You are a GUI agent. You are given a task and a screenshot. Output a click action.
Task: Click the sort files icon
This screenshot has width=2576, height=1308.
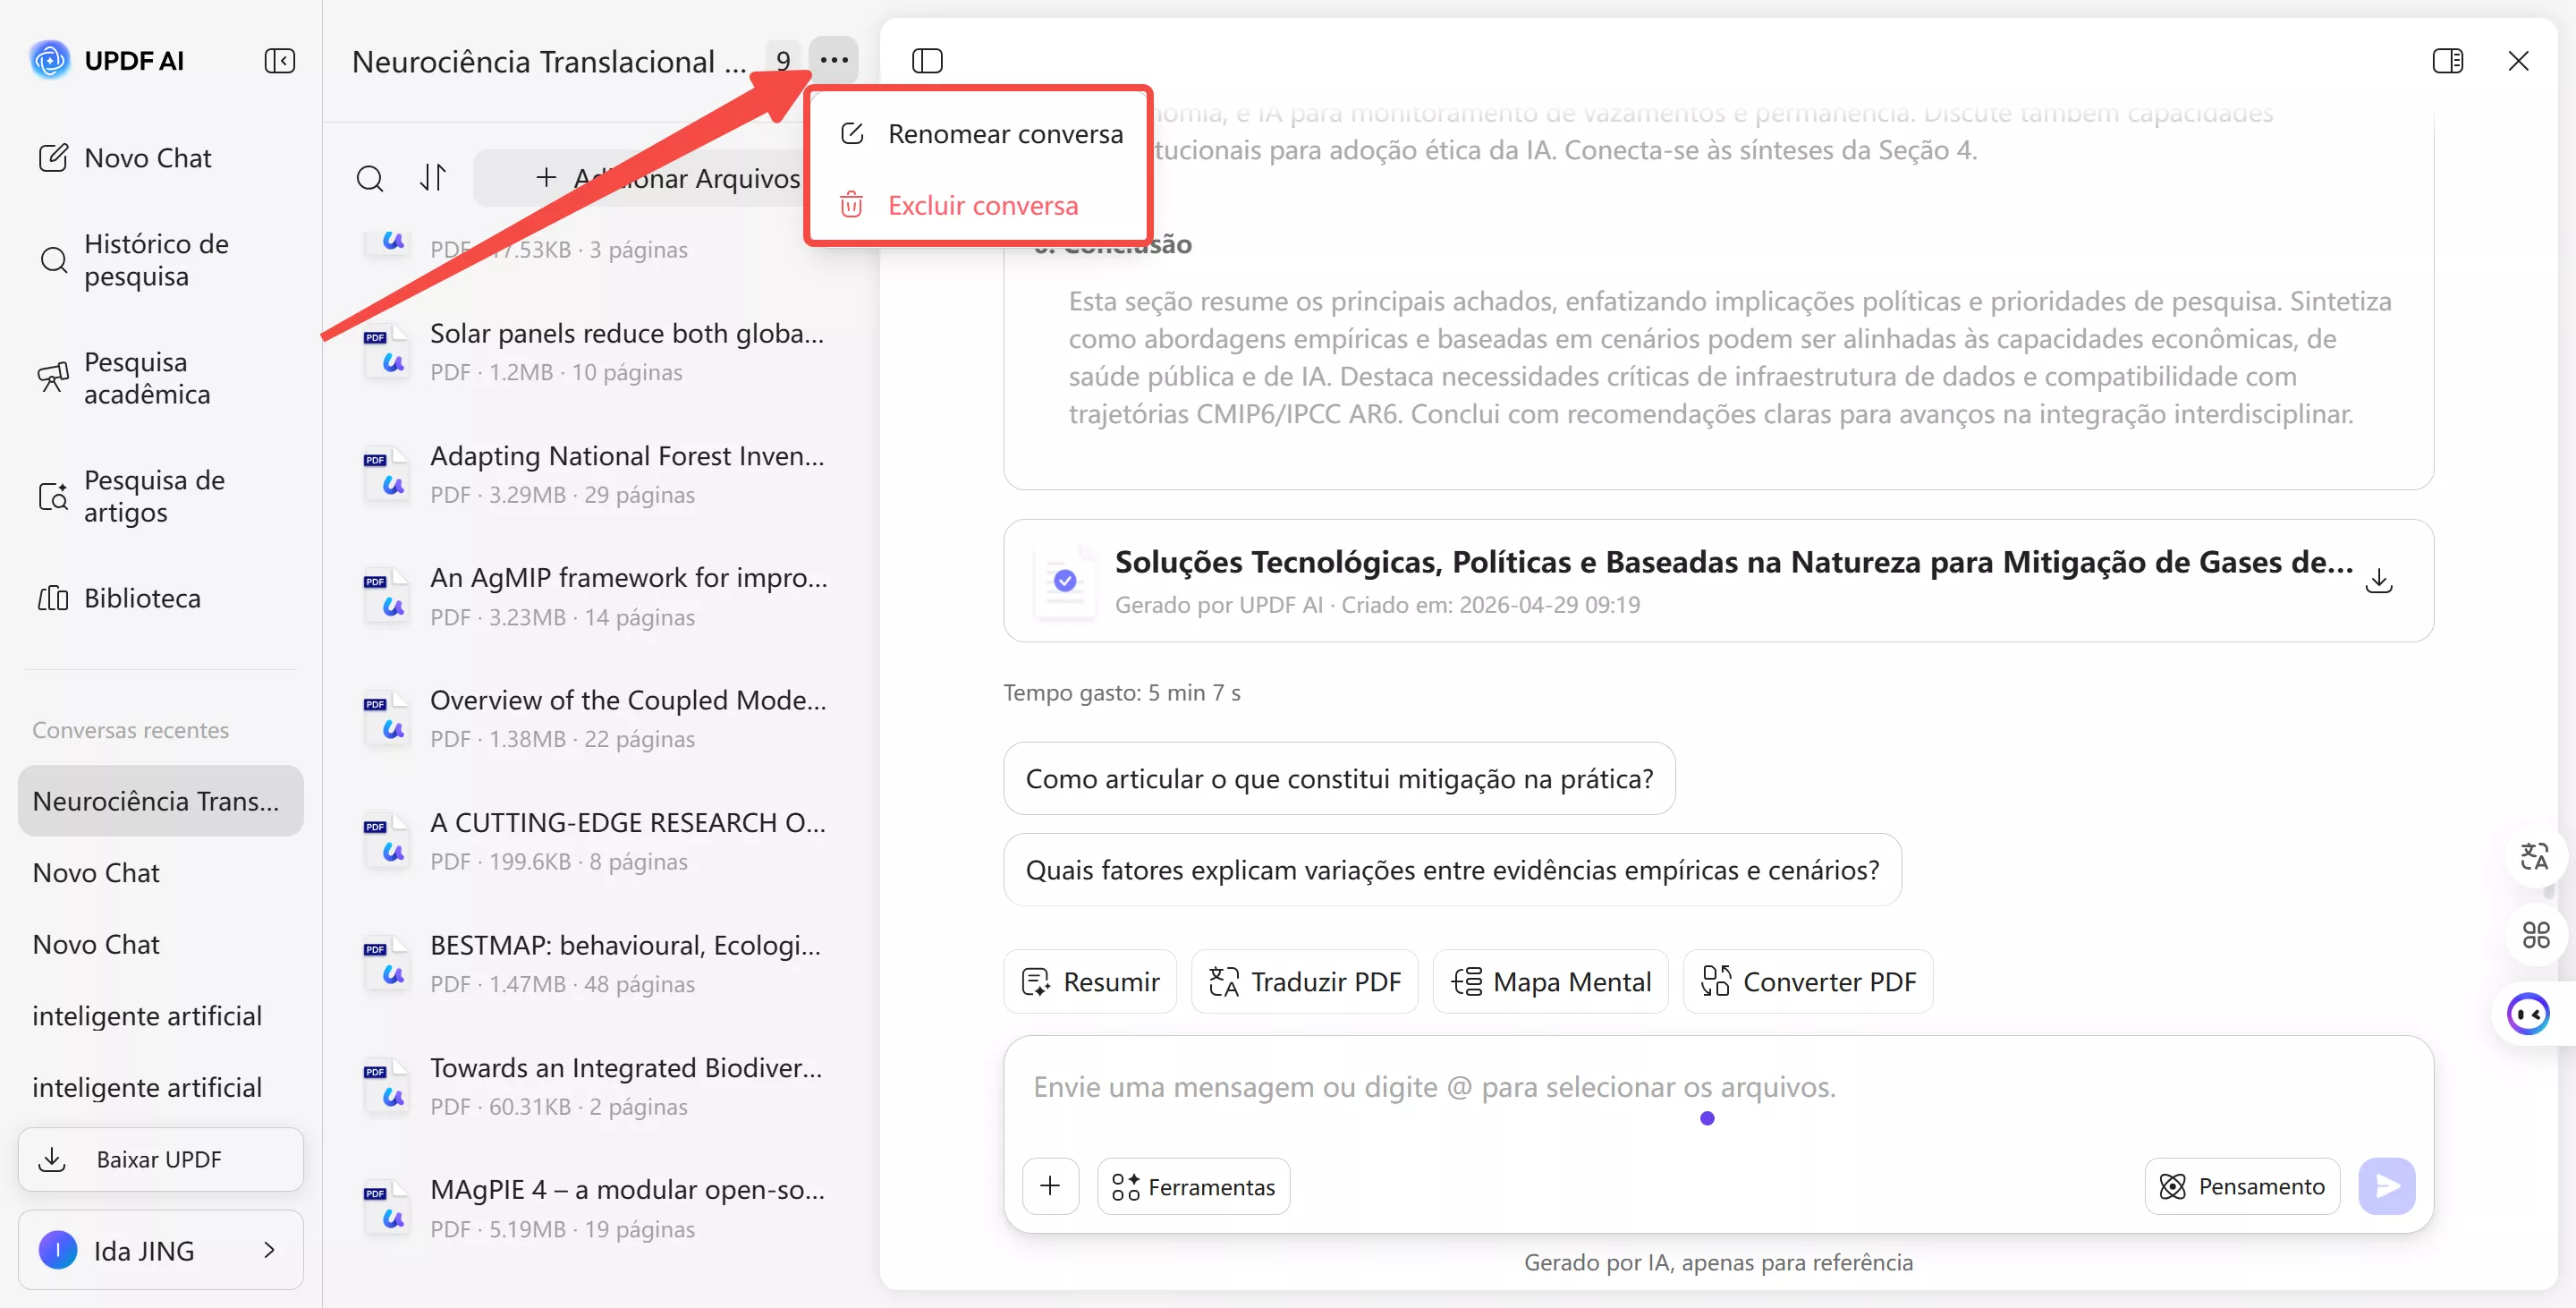click(433, 178)
